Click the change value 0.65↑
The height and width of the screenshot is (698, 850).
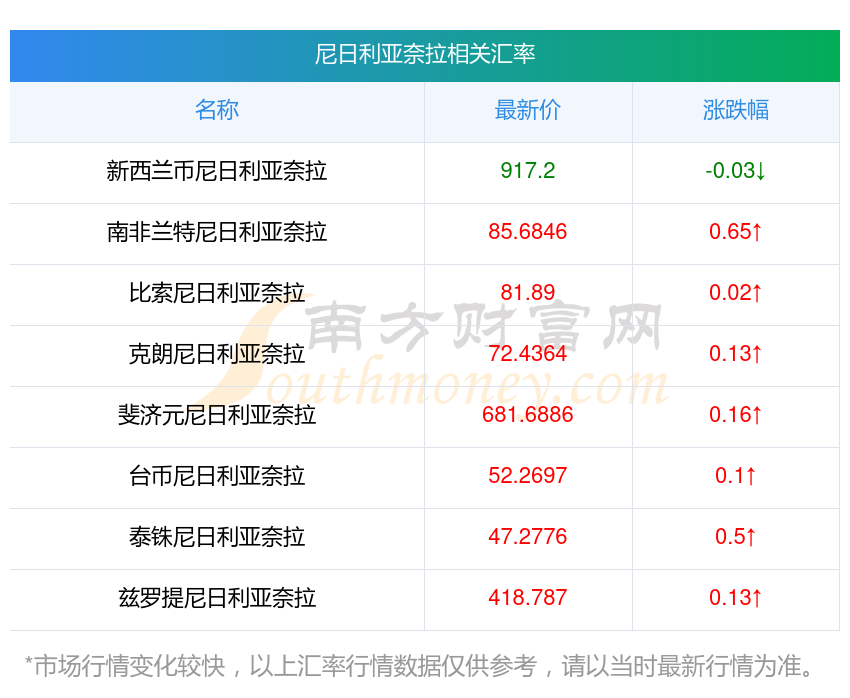(x=736, y=232)
